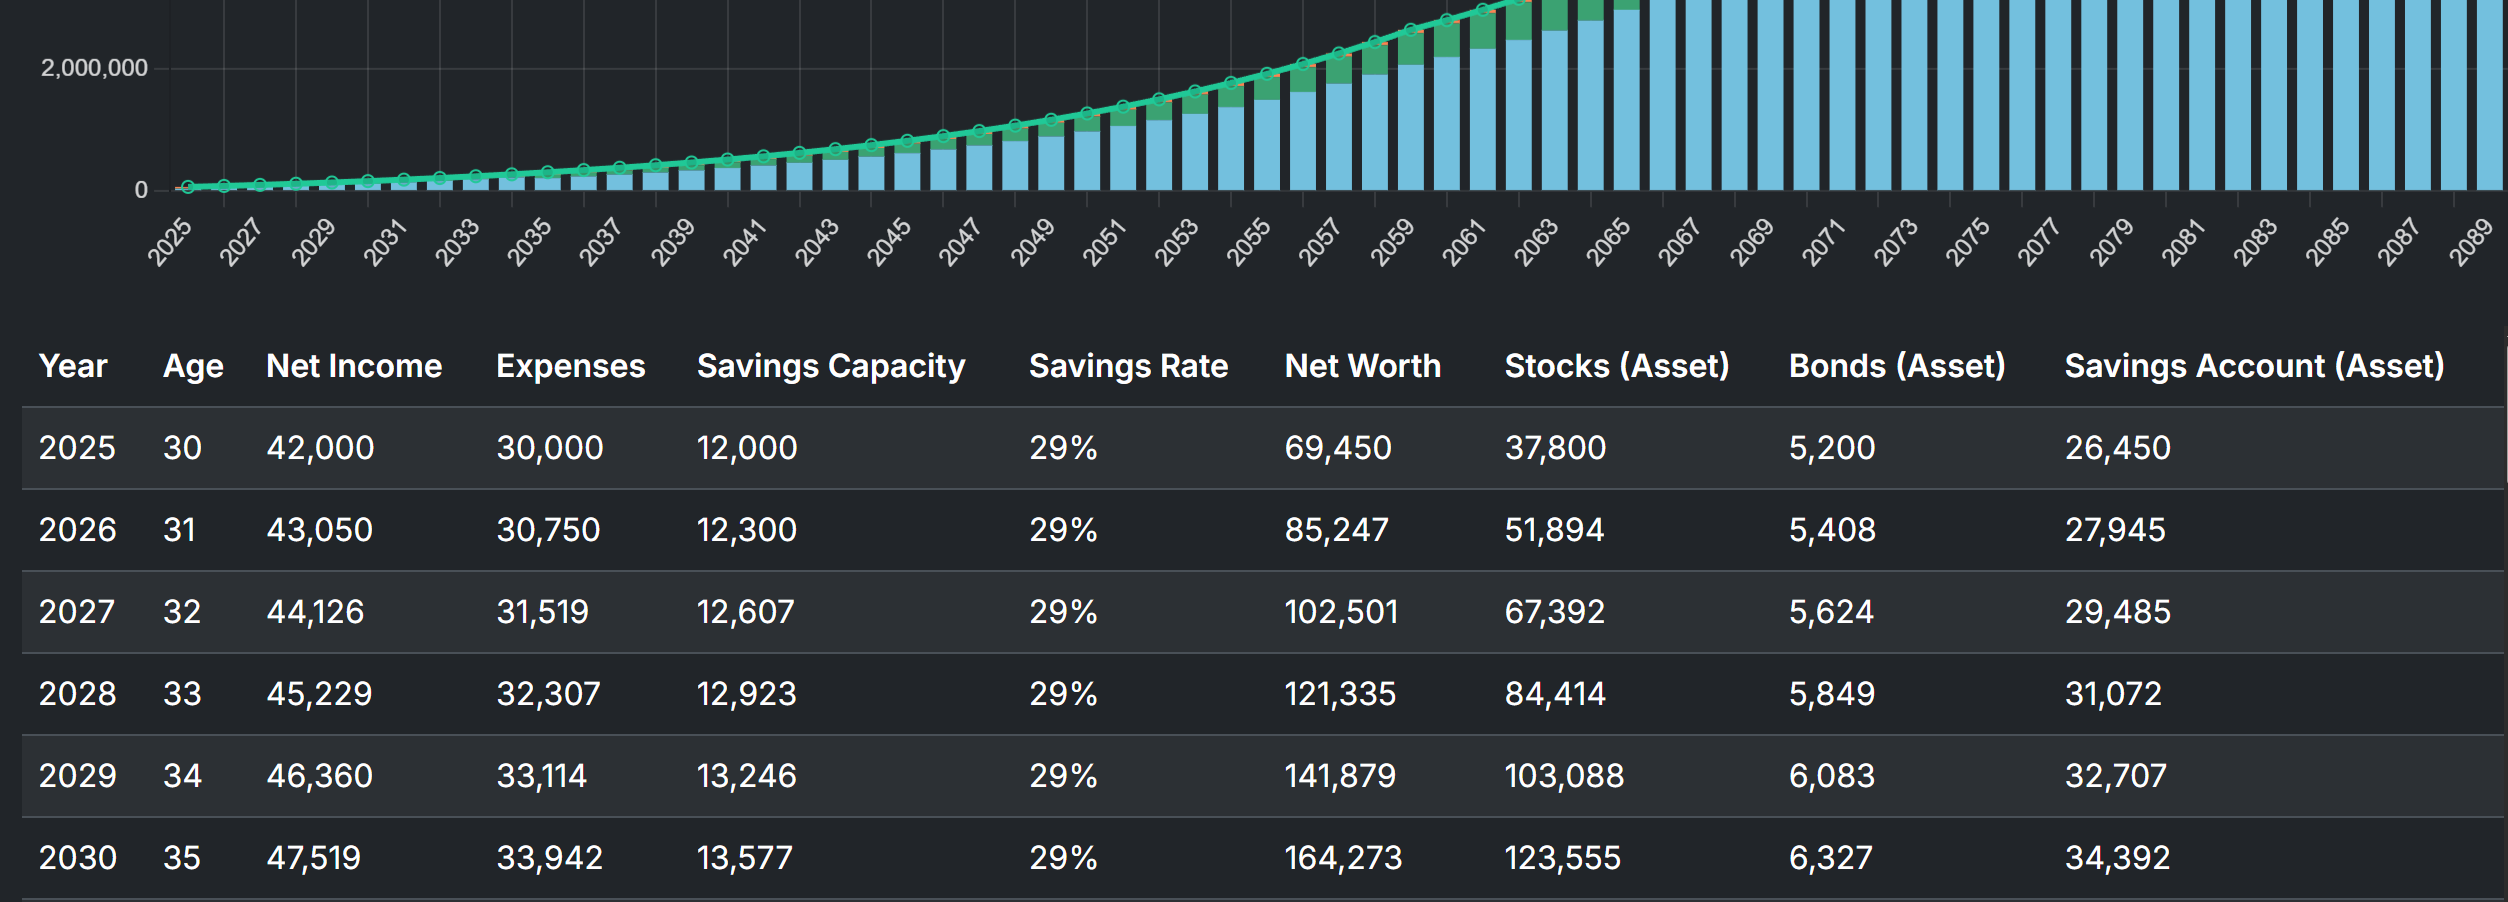The width and height of the screenshot is (2508, 902).
Task: Select stocks value 84,414 in 2028 row
Action: 1554,694
